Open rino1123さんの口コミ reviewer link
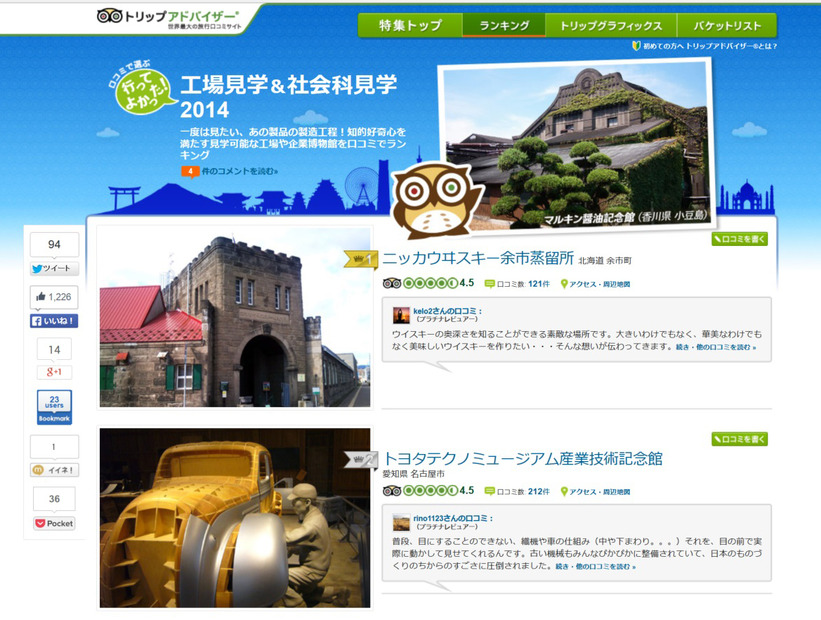821x620 pixels. 453,518
